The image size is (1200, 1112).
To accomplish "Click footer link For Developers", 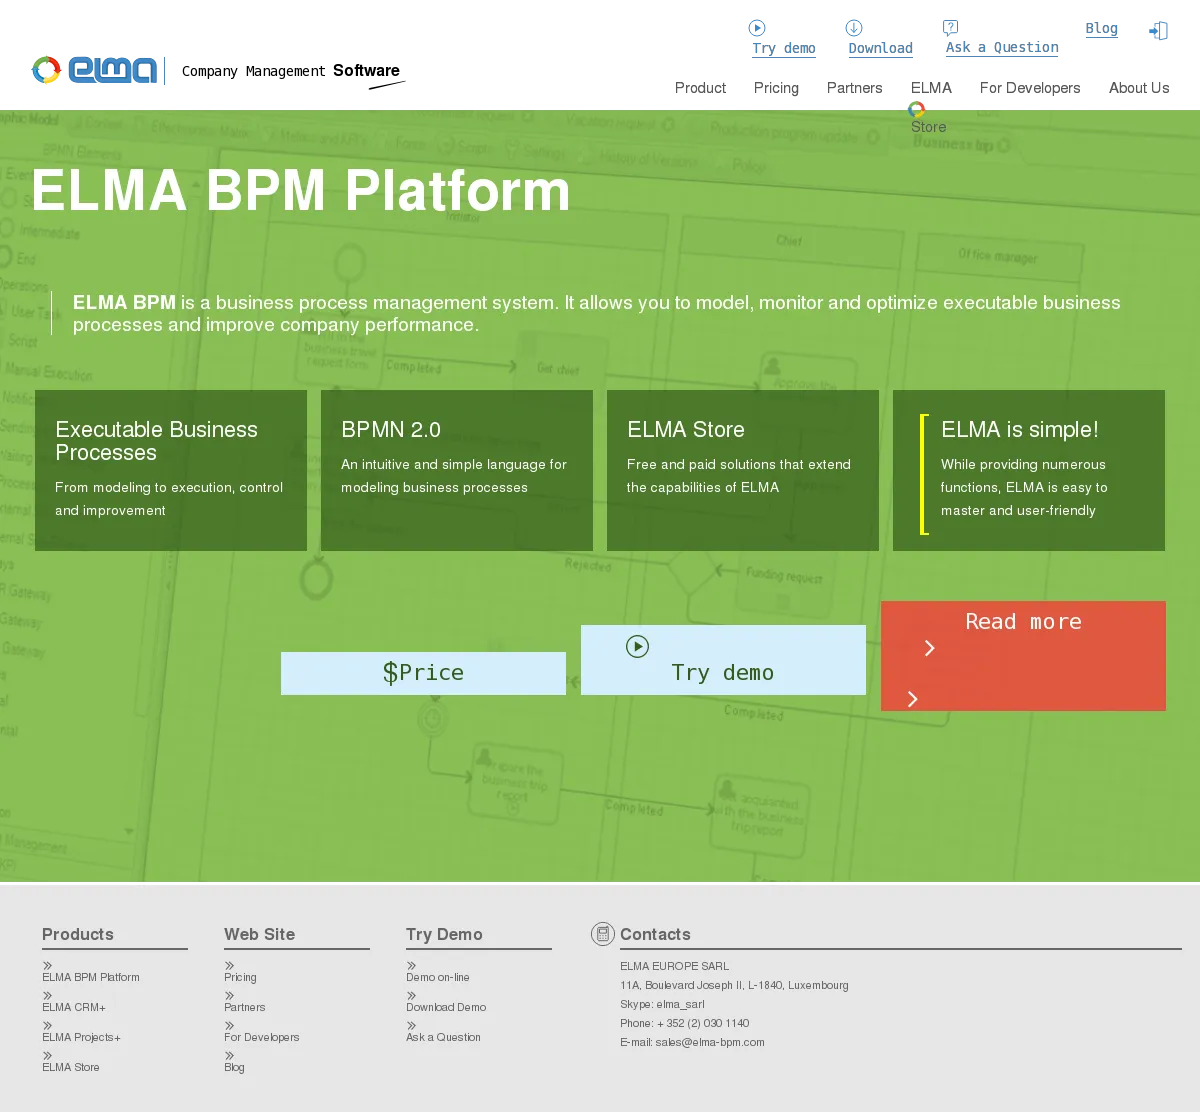I will pyautogui.click(x=262, y=1037).
